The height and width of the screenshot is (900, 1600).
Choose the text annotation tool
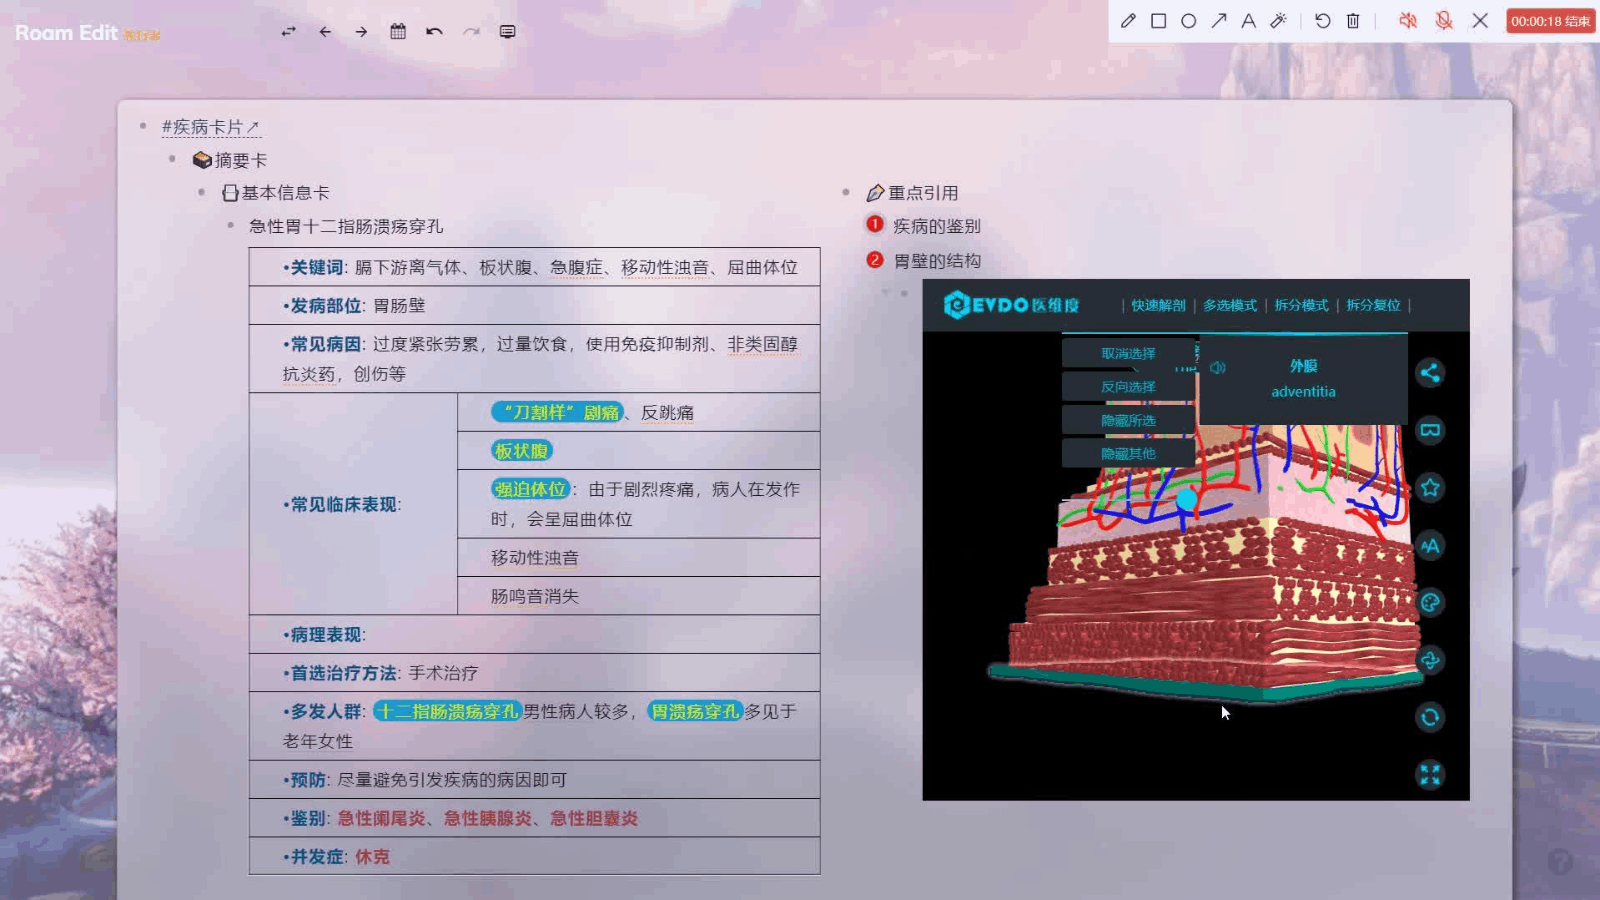pyautogui.click(x=1248, y=20)
